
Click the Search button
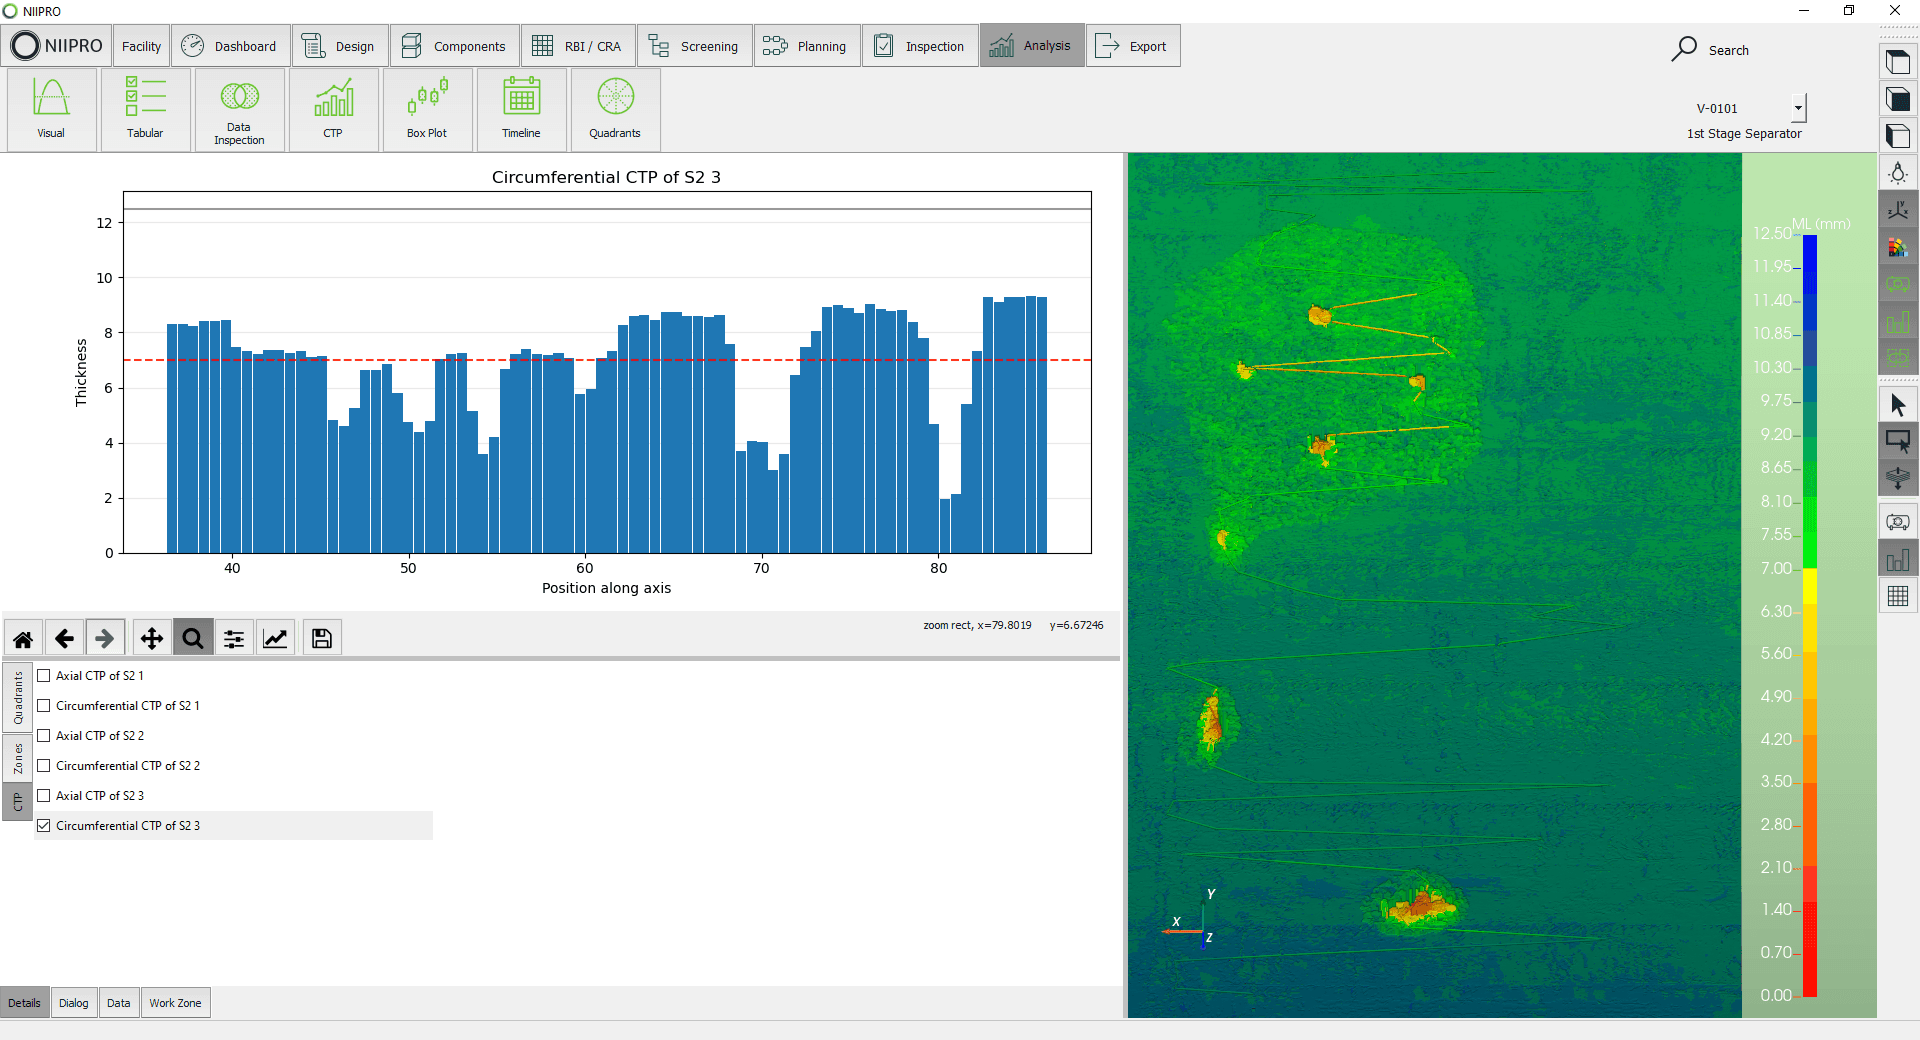pyautogui.click(x=1710, y=49)
